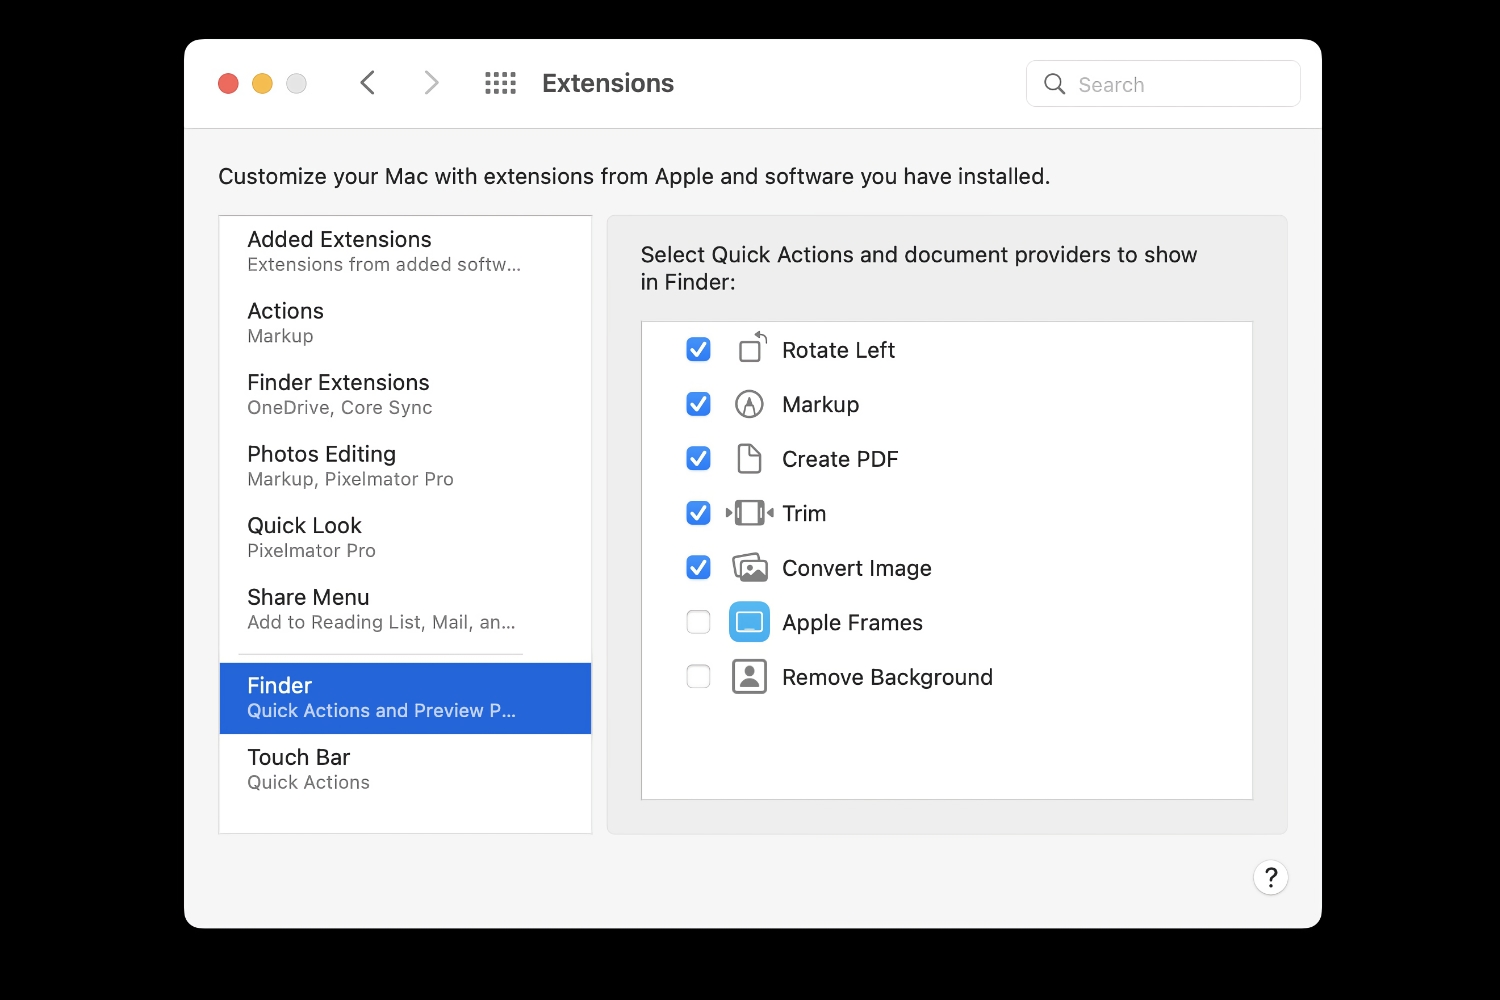Screen dimensions: 1500x1000
Task: Go forward with the right chevron
Action: [x=431, y=83]
